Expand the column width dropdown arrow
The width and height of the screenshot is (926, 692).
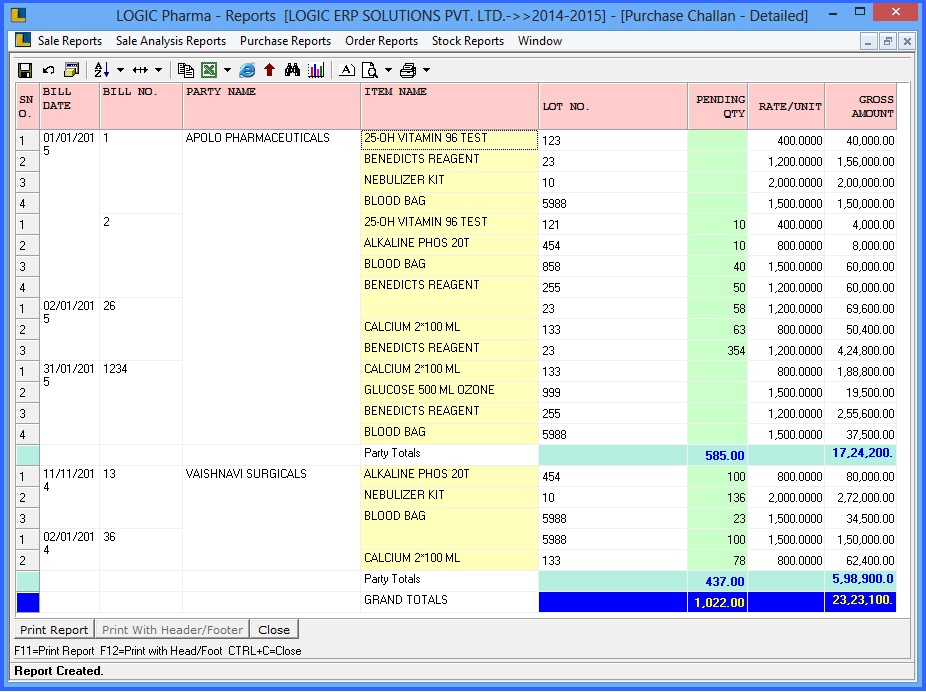point(160,70)
